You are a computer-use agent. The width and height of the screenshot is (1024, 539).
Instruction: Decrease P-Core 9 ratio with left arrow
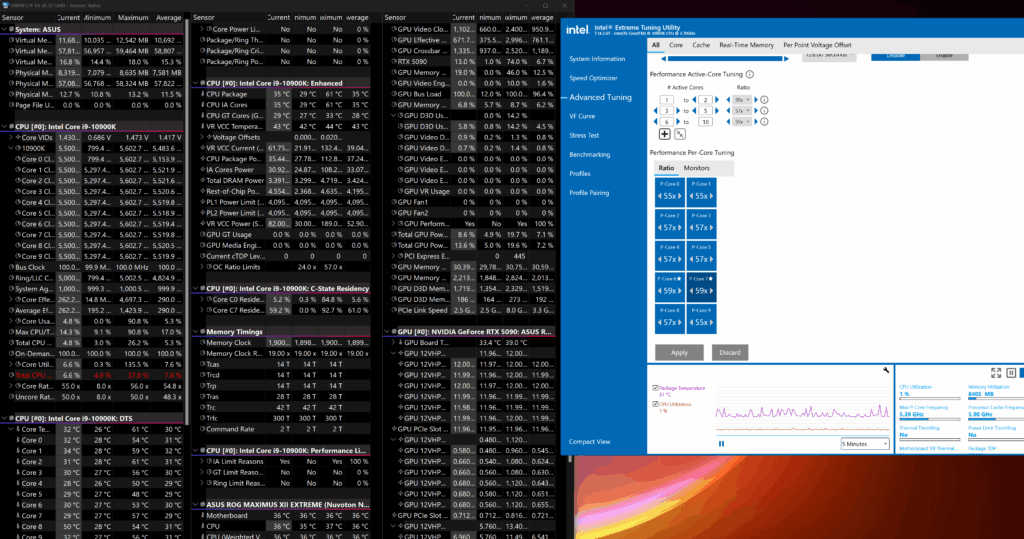tap(691, 323)
